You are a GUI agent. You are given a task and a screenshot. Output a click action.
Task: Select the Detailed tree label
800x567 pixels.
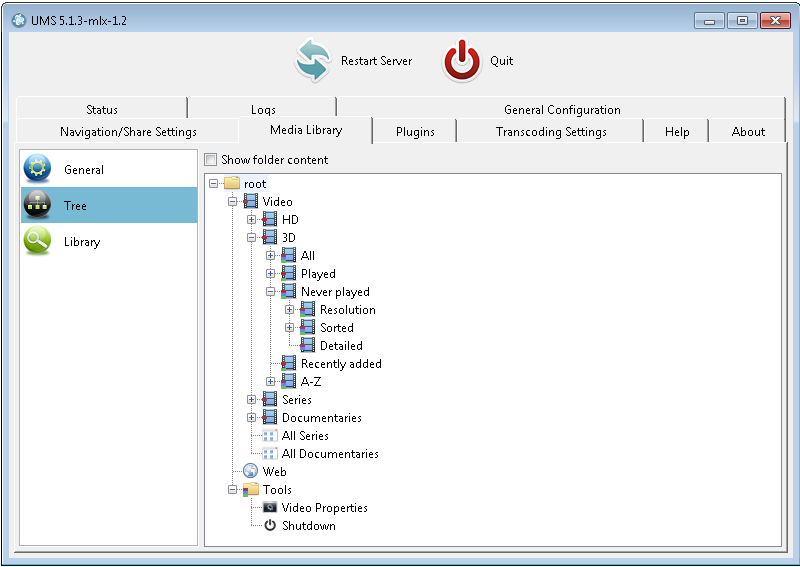point(341,346)
